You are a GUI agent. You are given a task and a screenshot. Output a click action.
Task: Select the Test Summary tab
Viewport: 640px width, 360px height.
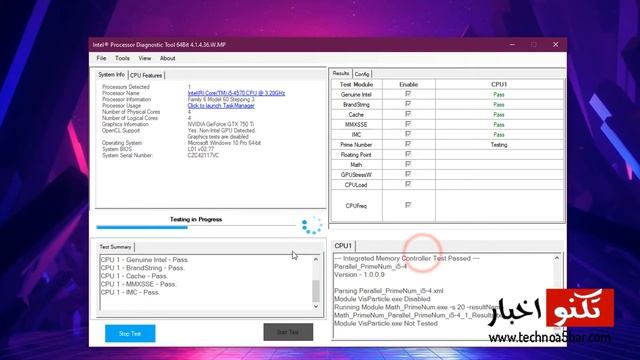click(115, 247)
